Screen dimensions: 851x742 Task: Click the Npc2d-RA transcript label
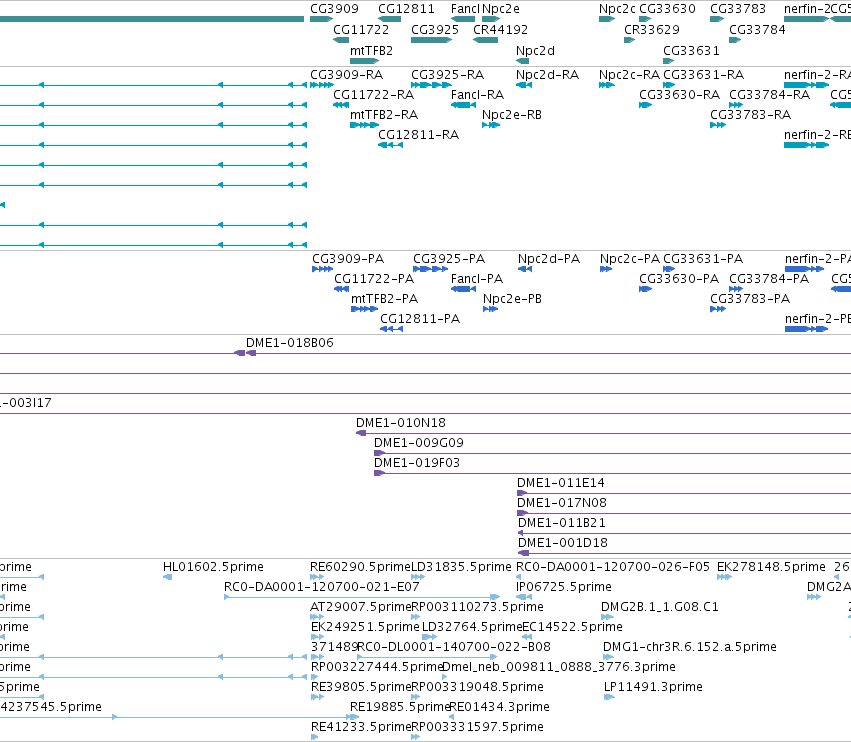pyautogui.click(x=548, y=75)
